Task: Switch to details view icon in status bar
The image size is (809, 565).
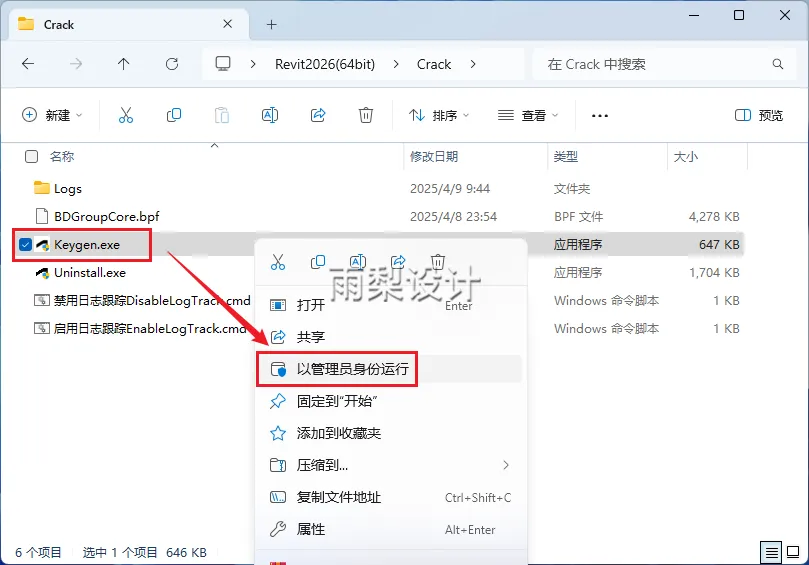Action: tap(771, 553)
